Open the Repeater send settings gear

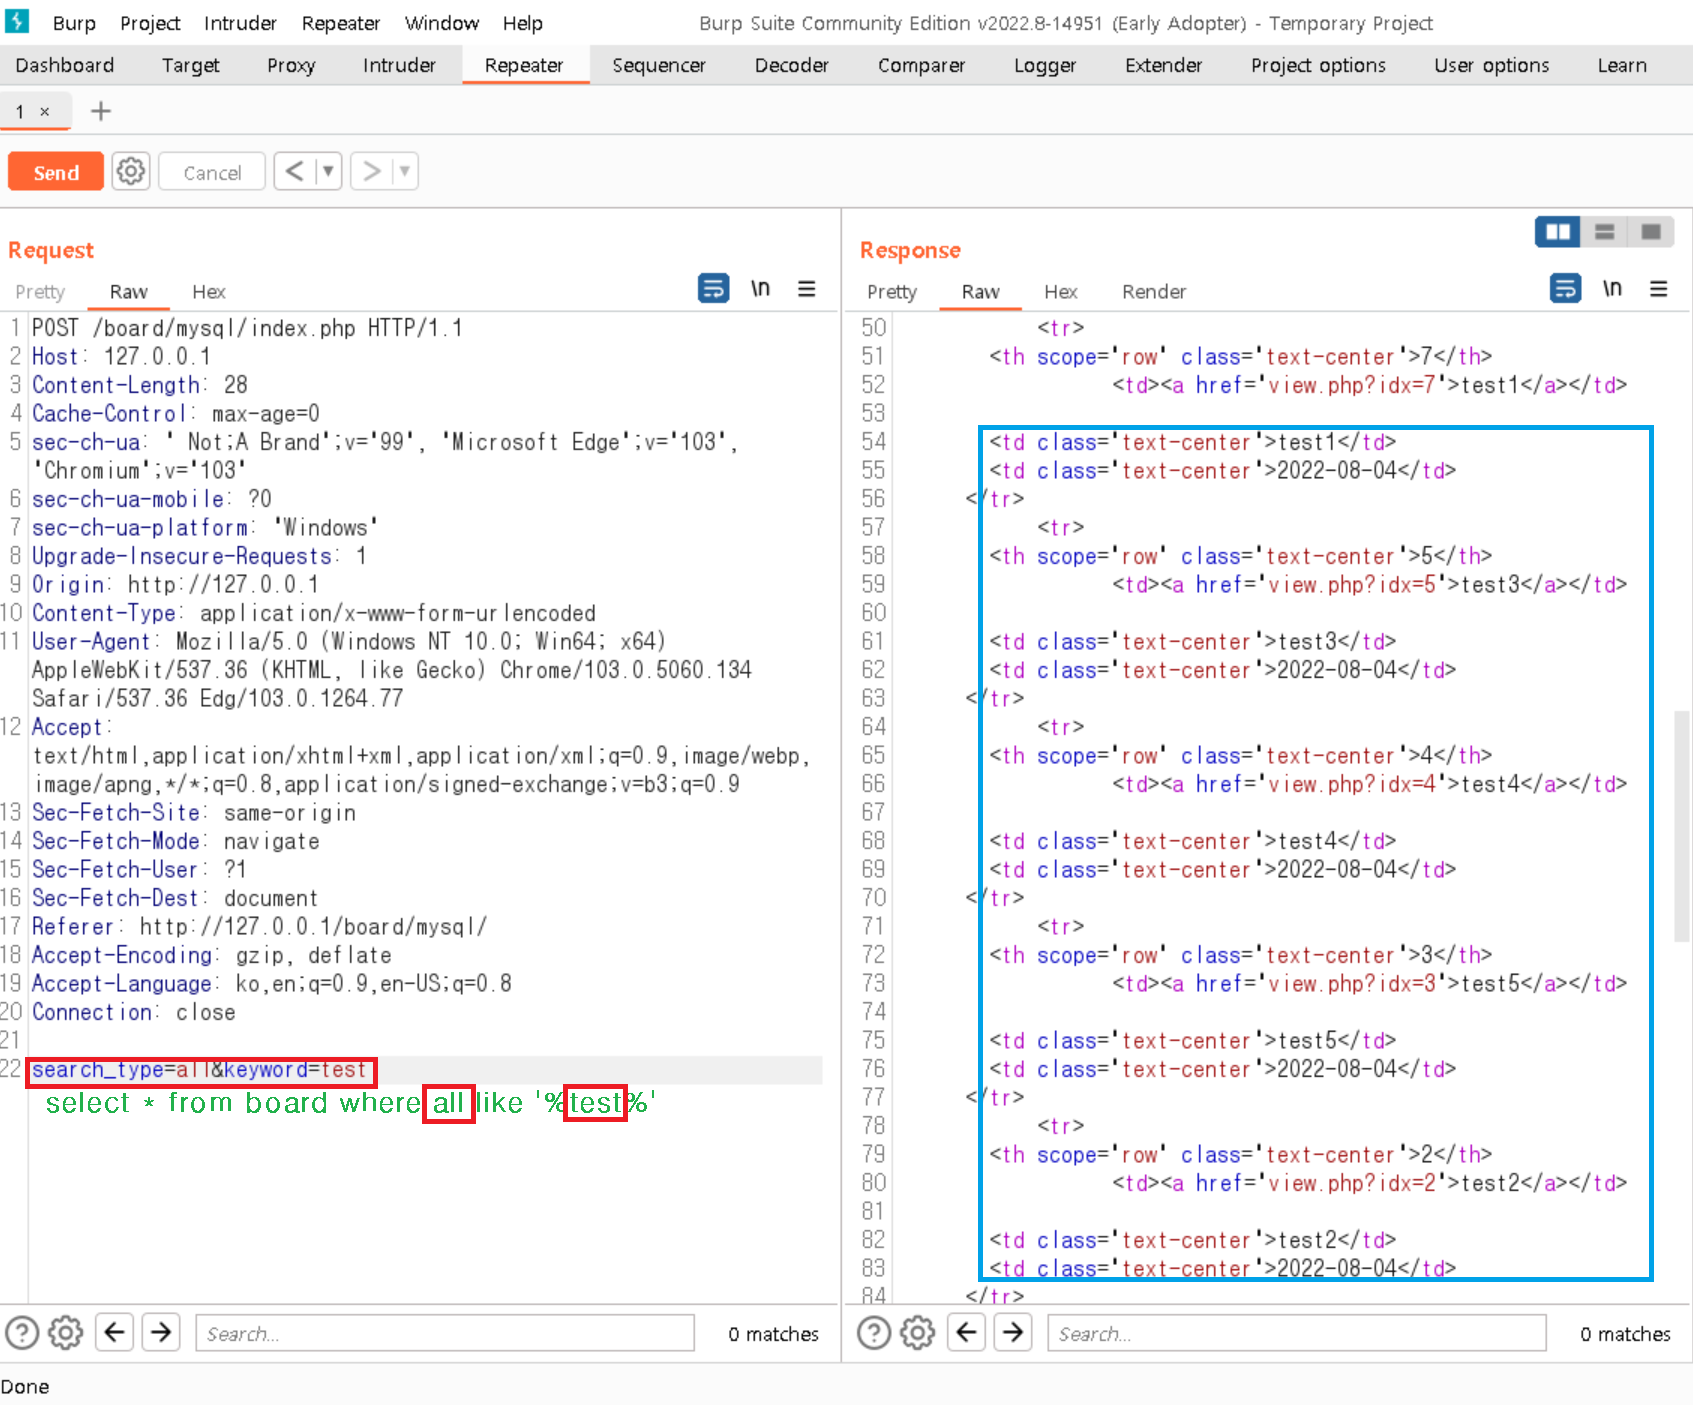(130, 172)
